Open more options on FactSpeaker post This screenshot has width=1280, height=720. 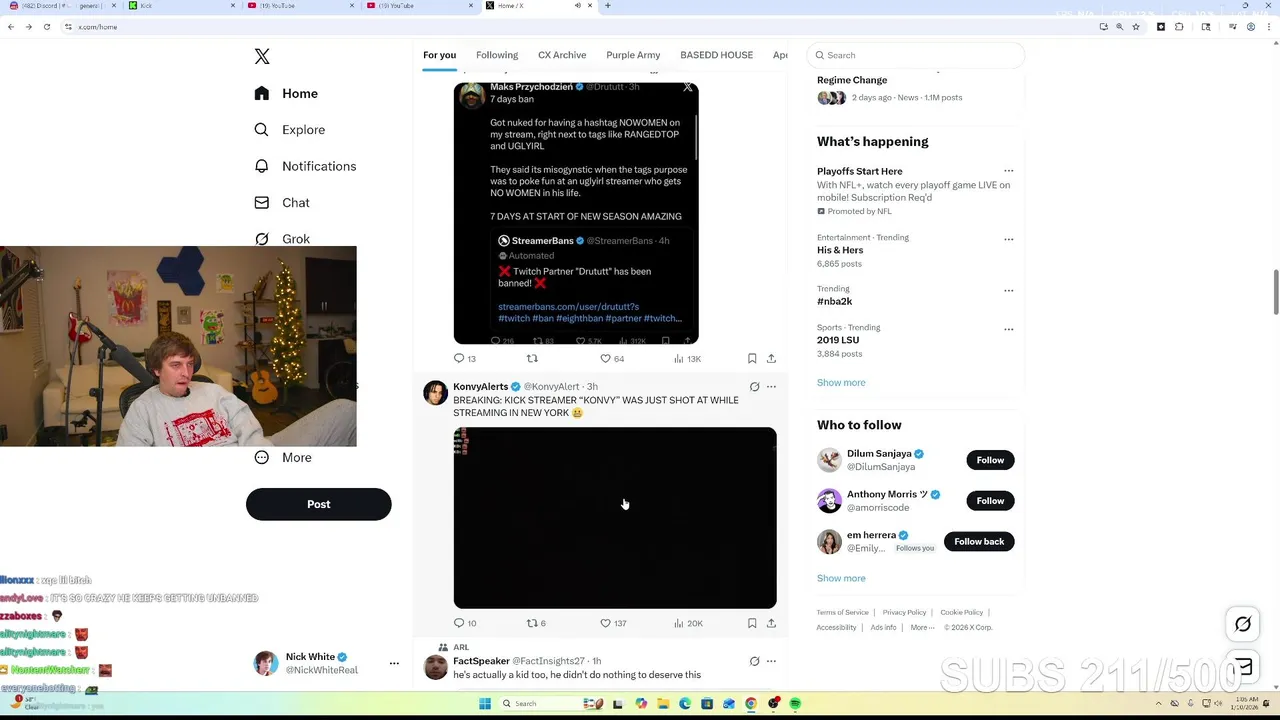coord(771,661)
